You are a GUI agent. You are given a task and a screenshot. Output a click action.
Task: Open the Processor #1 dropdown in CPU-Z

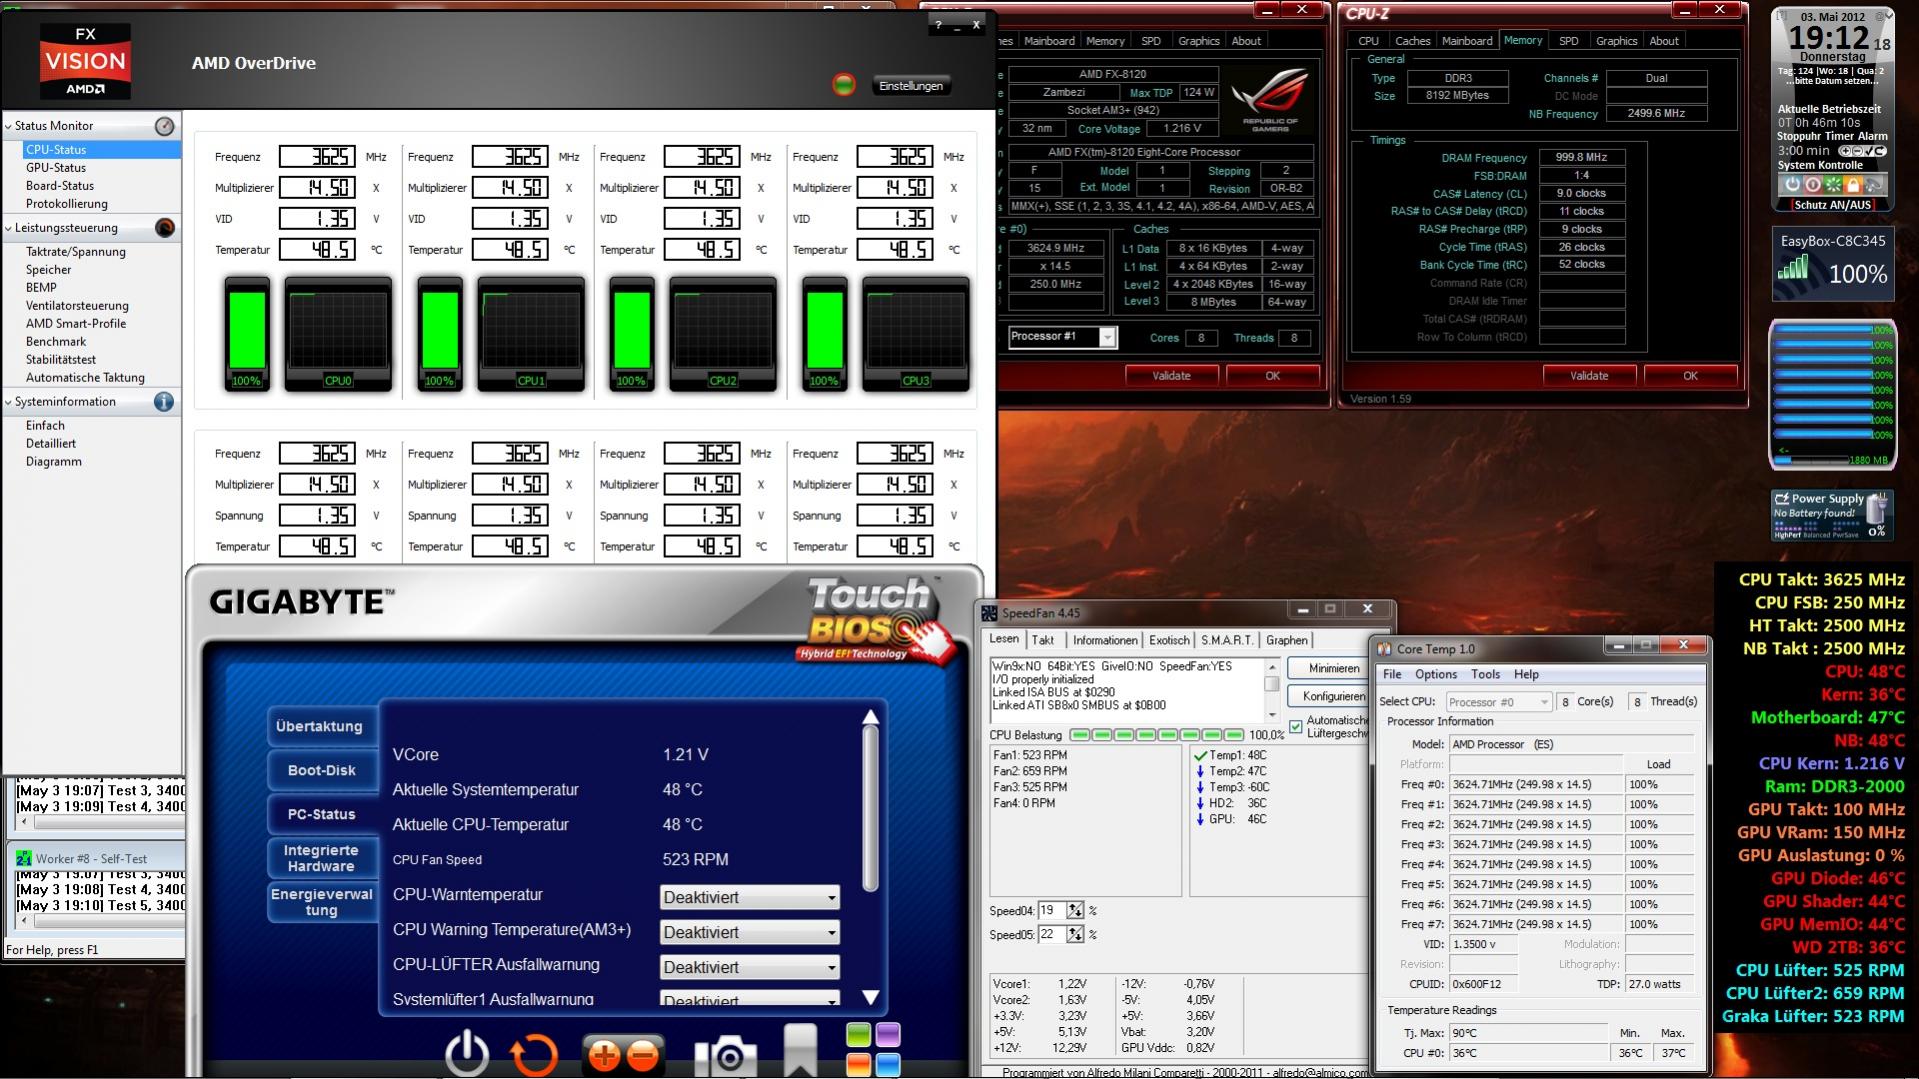click(1061, 337)
